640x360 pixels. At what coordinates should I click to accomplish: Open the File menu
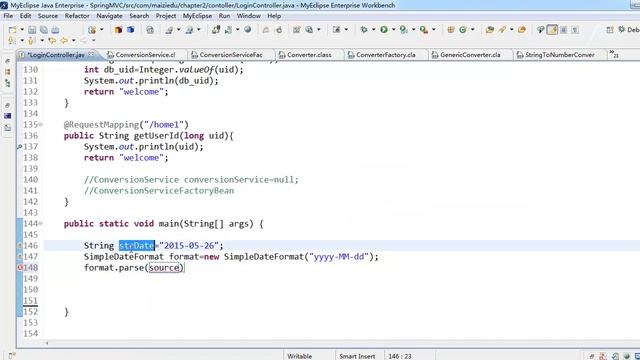click(8, 16)
